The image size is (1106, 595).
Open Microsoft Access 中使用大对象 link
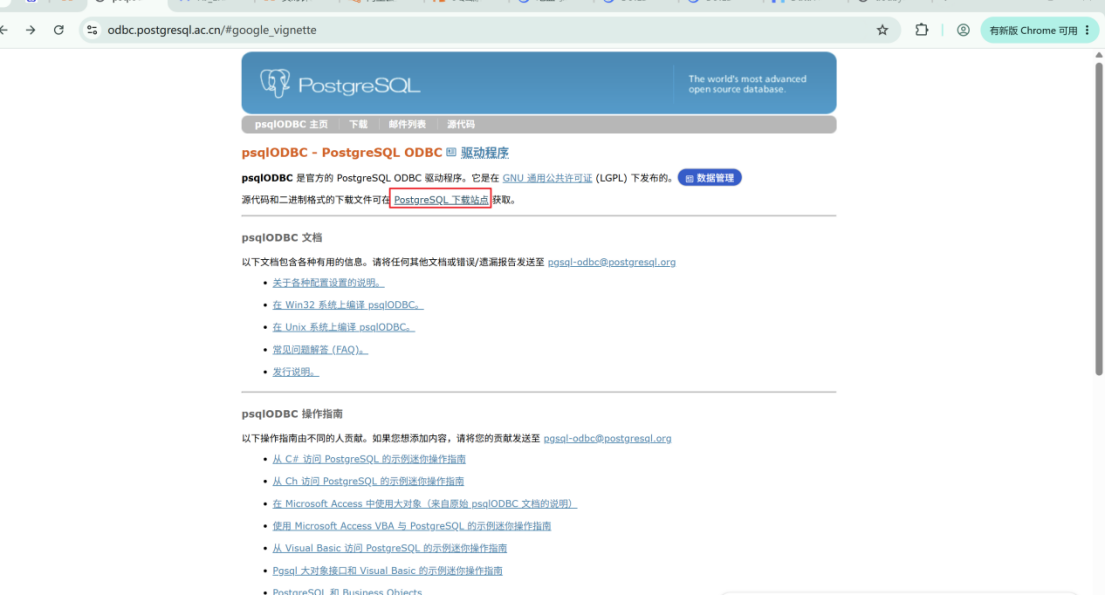tap(425, 504)
